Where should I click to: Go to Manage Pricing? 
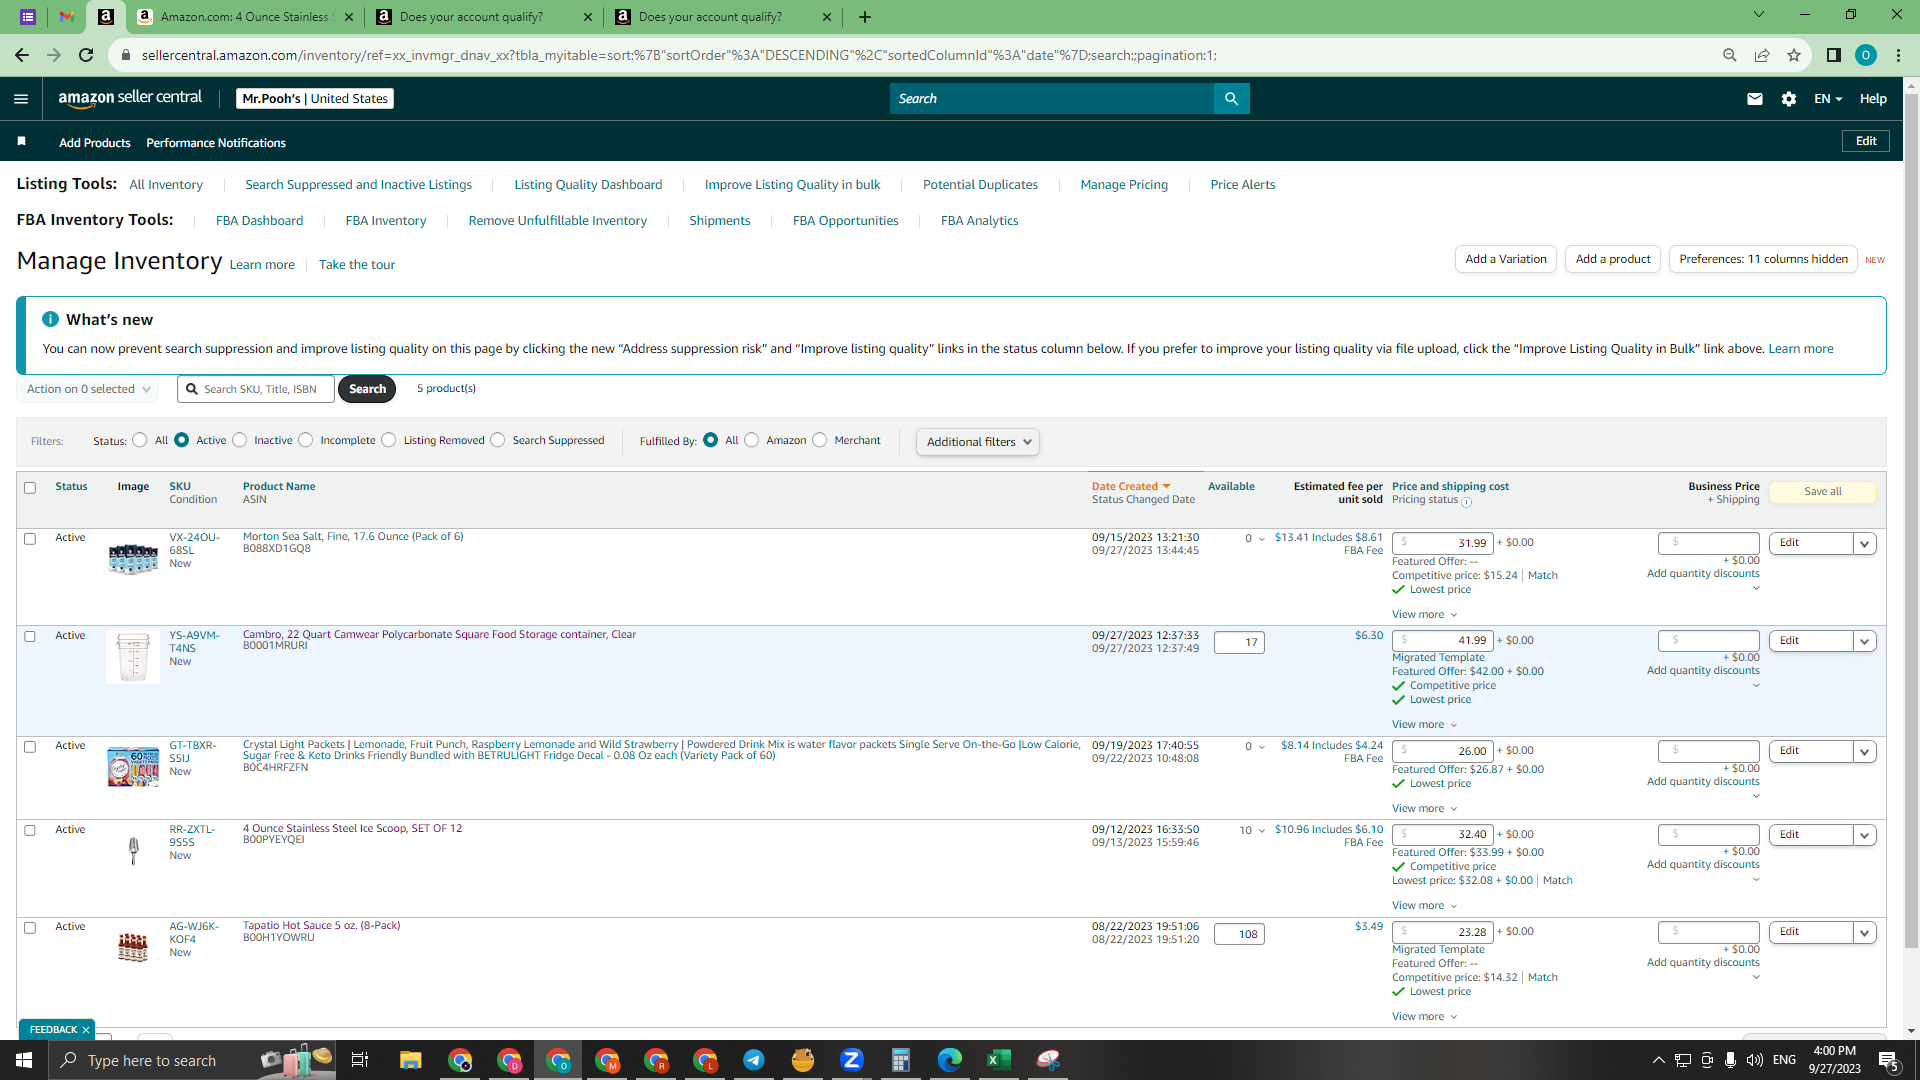tap(1124, 185)
